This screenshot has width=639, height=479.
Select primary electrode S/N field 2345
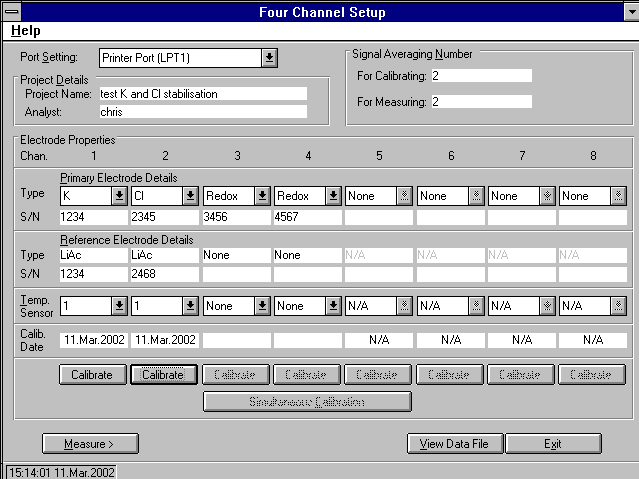point(165,217)
